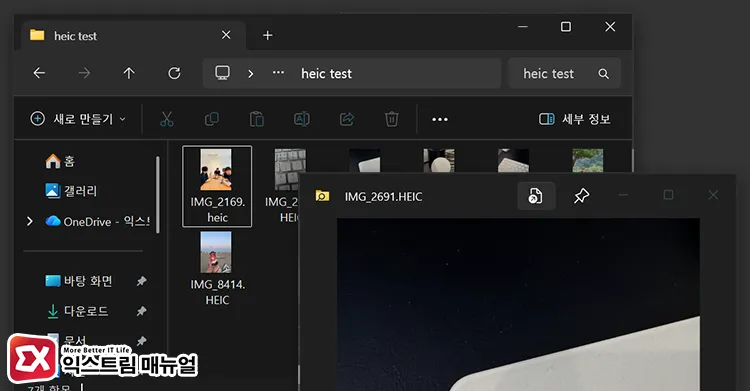Select the tree landscape thumbnail
This screenshot has width=750, height=391.
tap(587, 160)
